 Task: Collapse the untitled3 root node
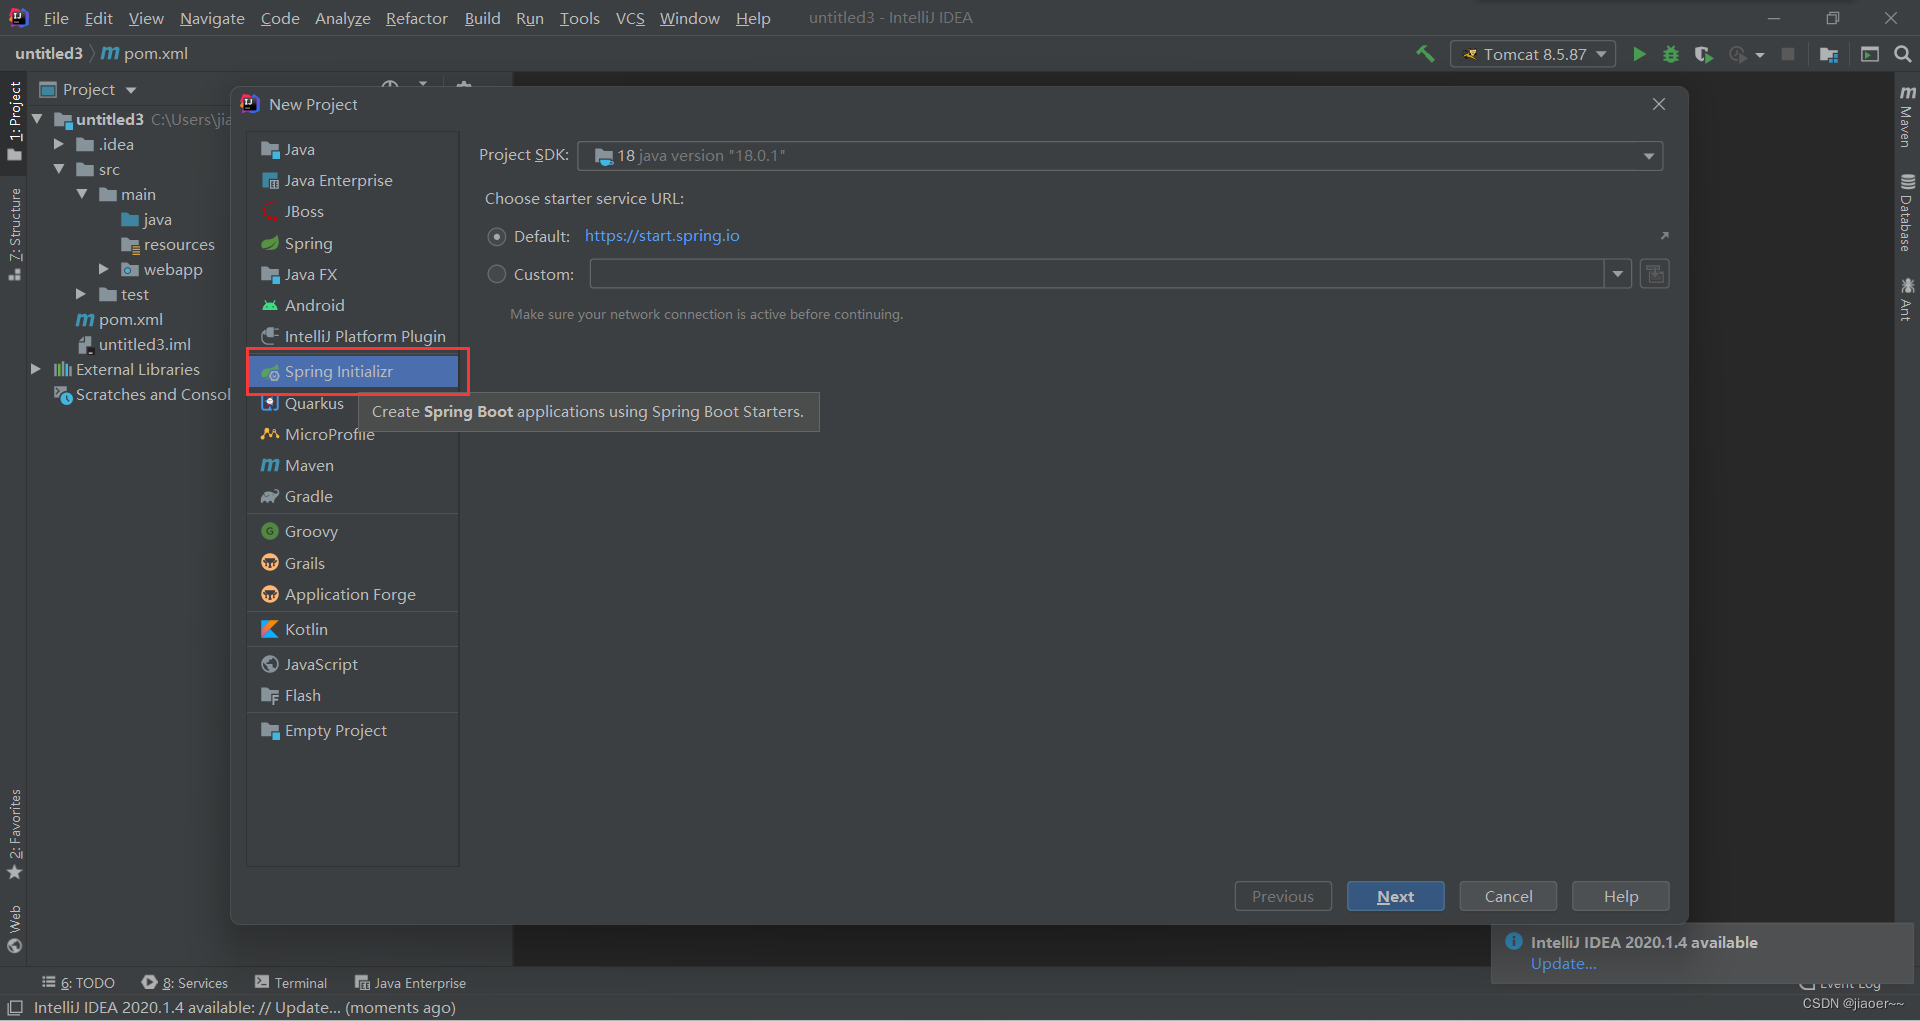pos(37,119)
